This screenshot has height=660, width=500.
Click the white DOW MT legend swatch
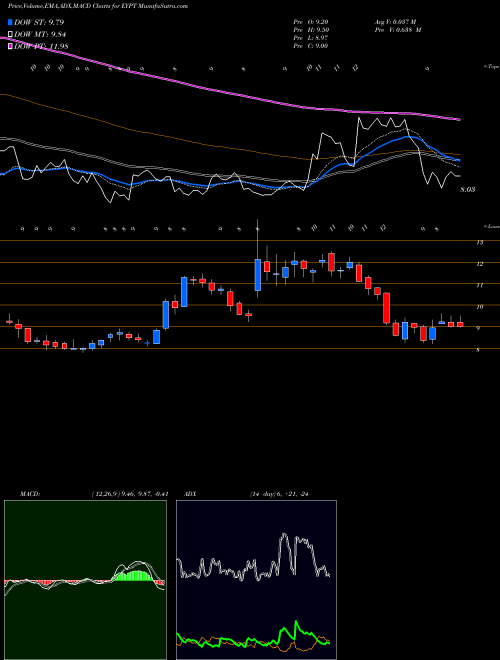click(x=10, y=35)
